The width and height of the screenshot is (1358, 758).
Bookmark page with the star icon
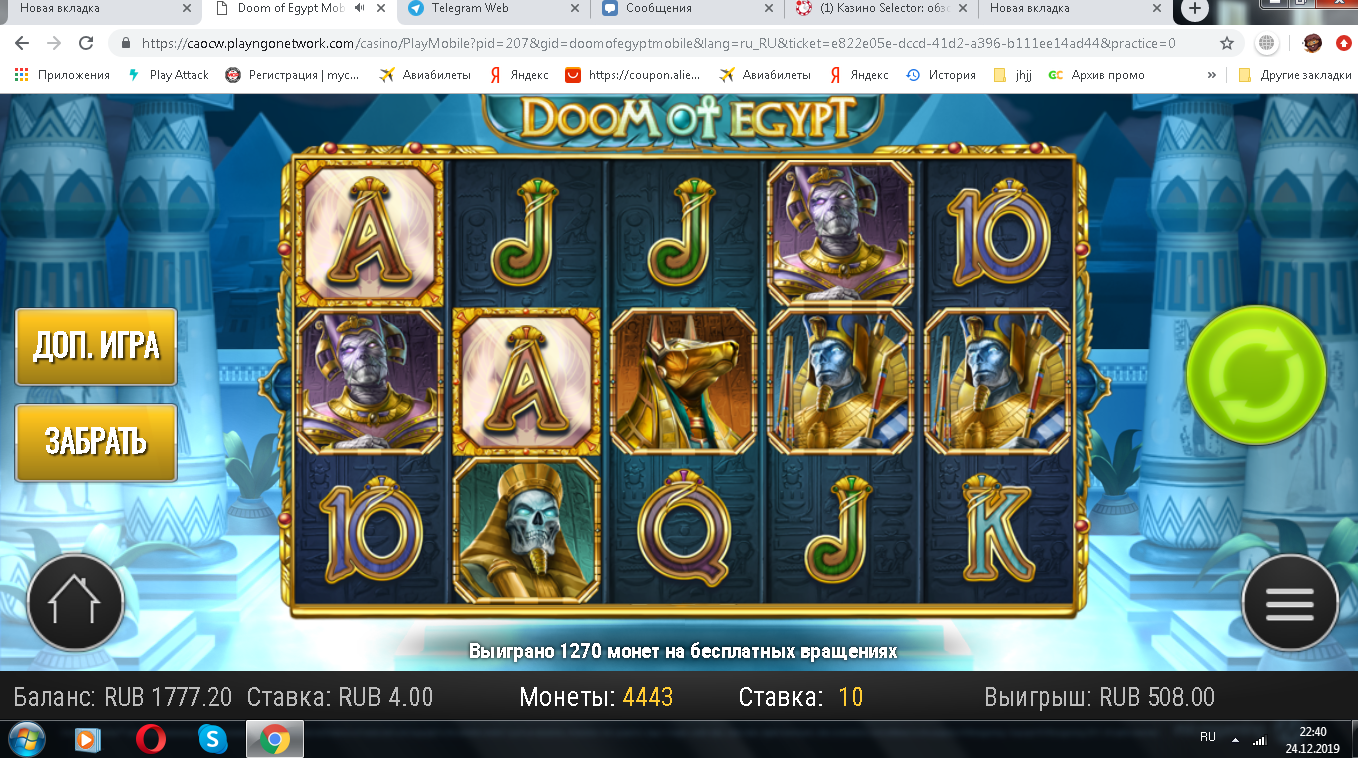coord(1227,43)
